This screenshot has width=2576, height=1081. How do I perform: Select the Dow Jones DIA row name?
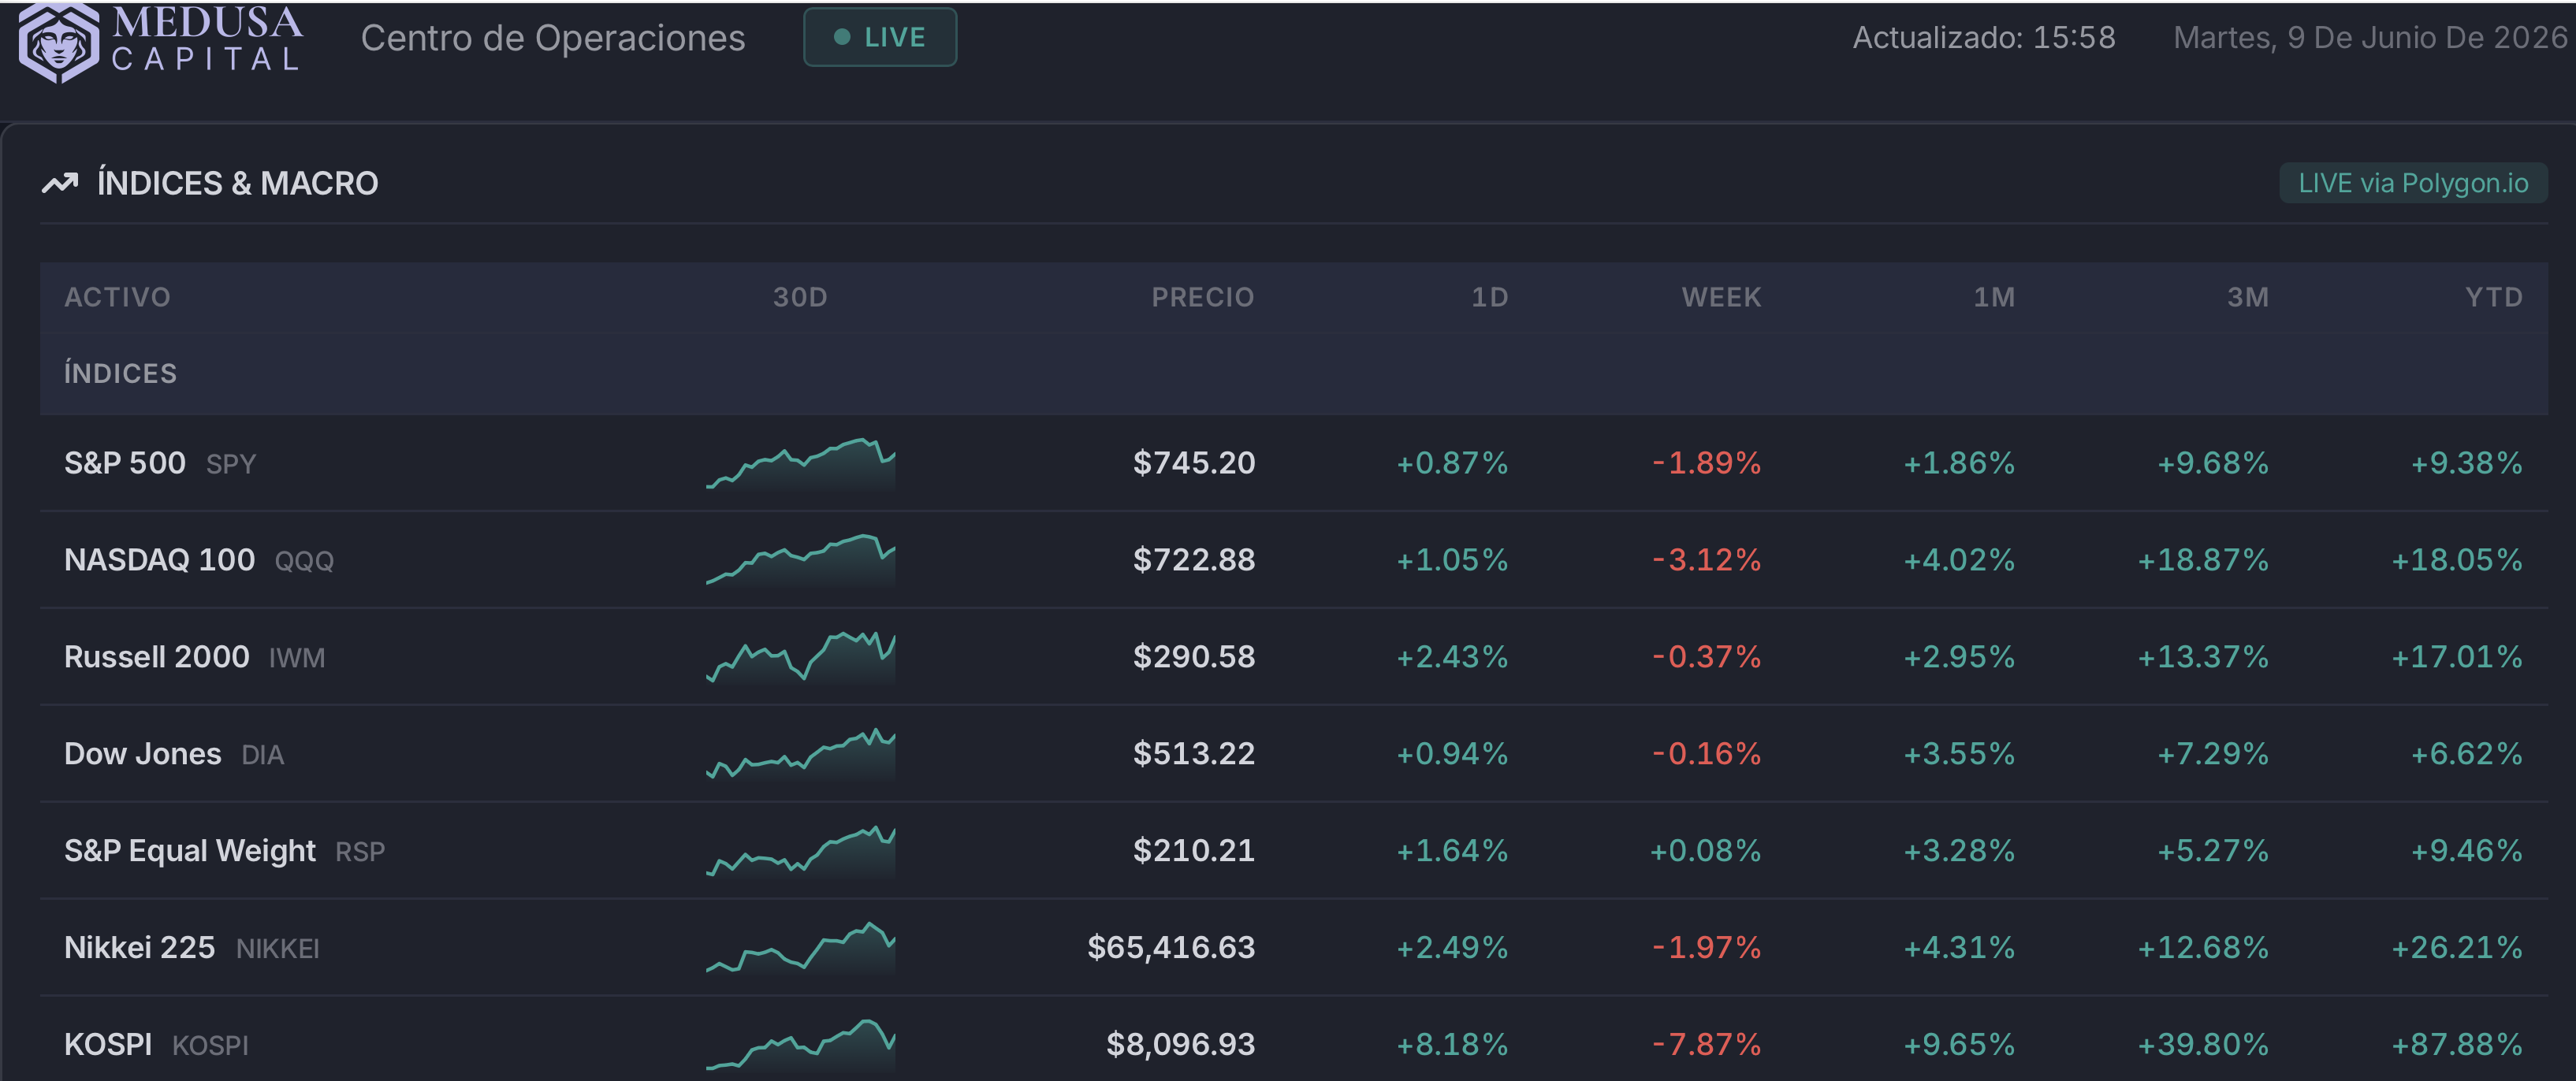(174, 754)
